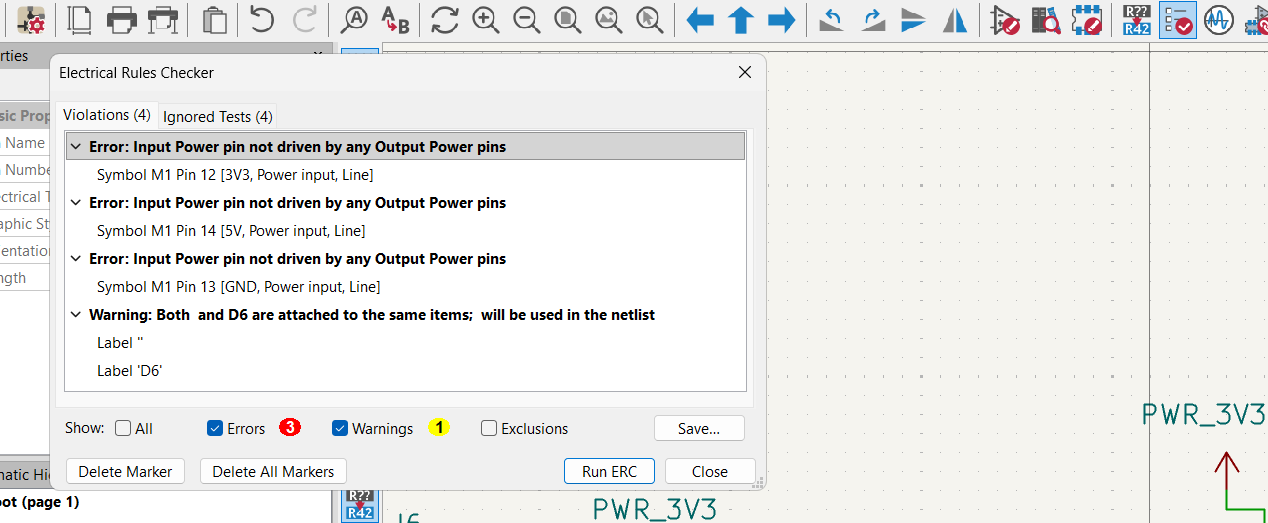Switch to Ignored Tests (4) tab
The width and height of the screenshot is (1268, 523).
click(x=218, y=116)
